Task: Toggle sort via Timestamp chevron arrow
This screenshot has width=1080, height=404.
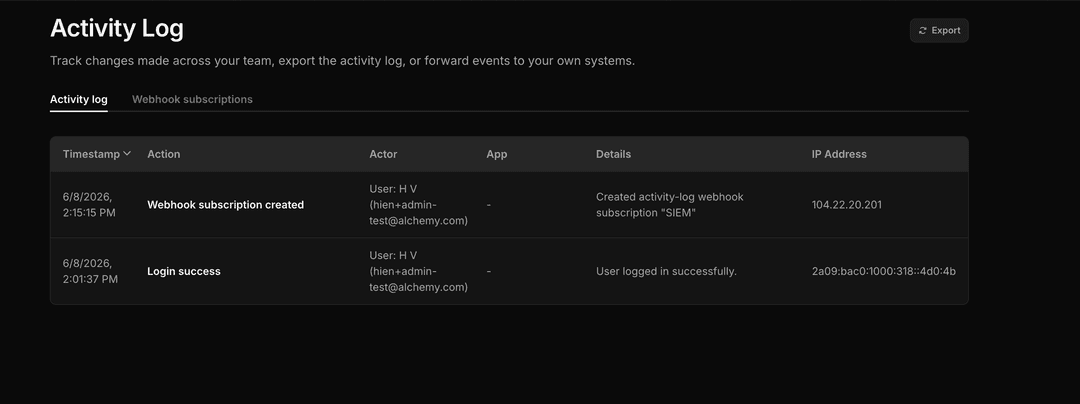Action: pyautogui.click(x=127, y=153)
